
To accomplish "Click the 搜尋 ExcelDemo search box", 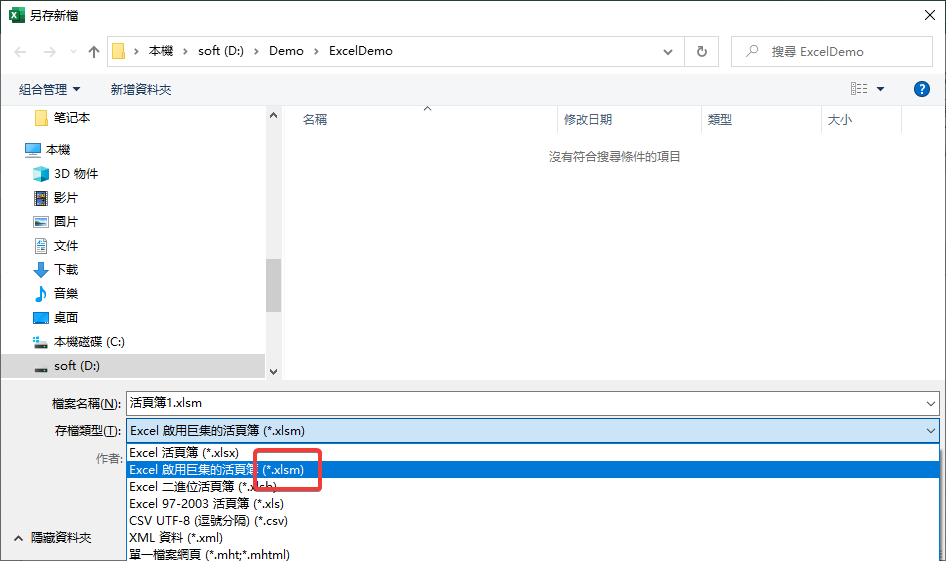I will [832, 52].
